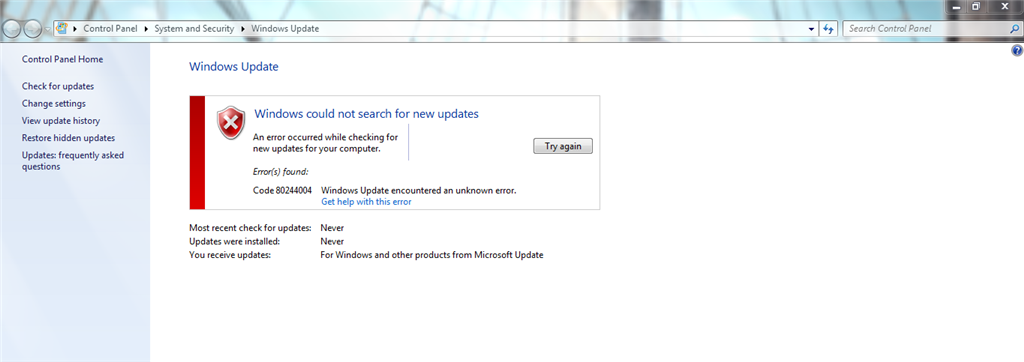Image resolution: width=1024 pixels, height=362 pixels.
Task: Click the Code 80244004 error text
Action: coord(282,190)
